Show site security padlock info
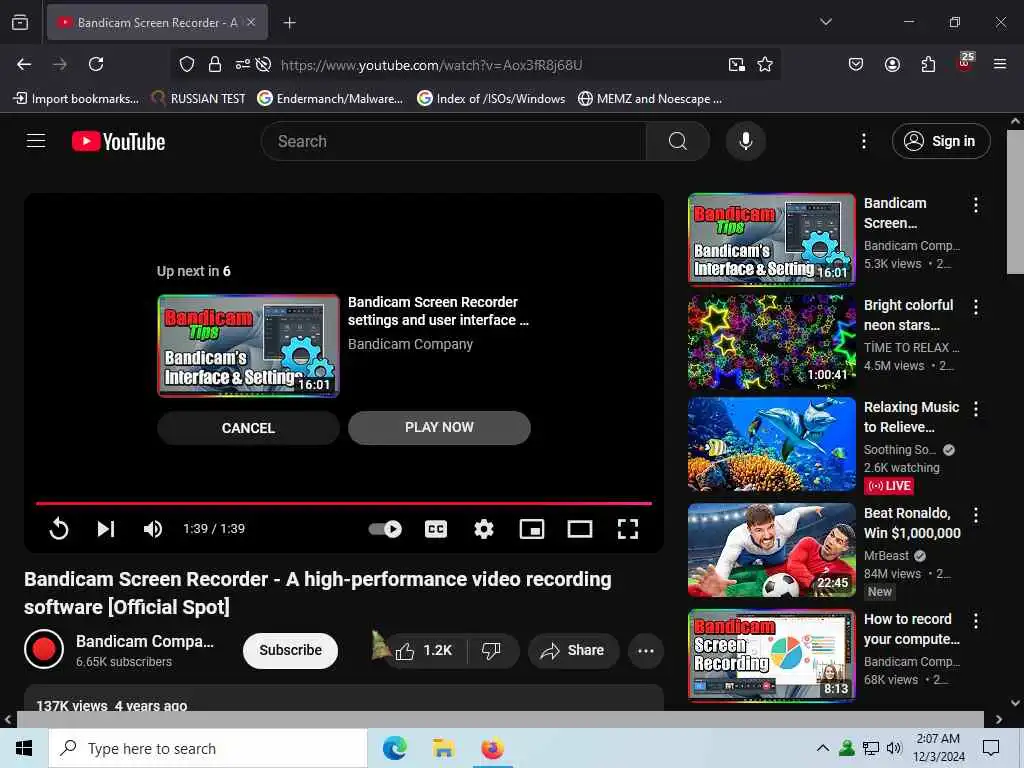1024x768 pixels. [214, 64]
